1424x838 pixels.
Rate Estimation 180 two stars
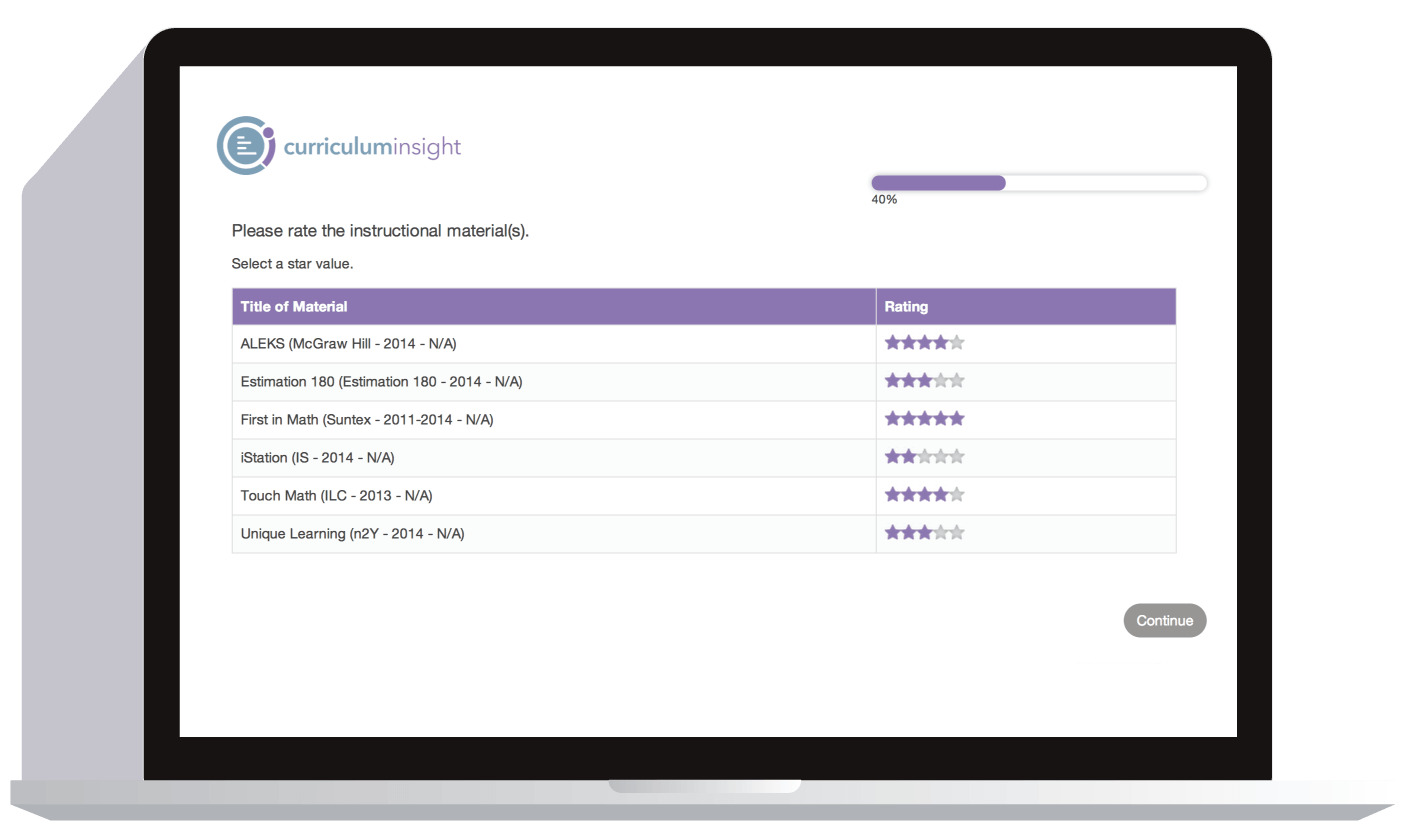[x=909, y=381]
